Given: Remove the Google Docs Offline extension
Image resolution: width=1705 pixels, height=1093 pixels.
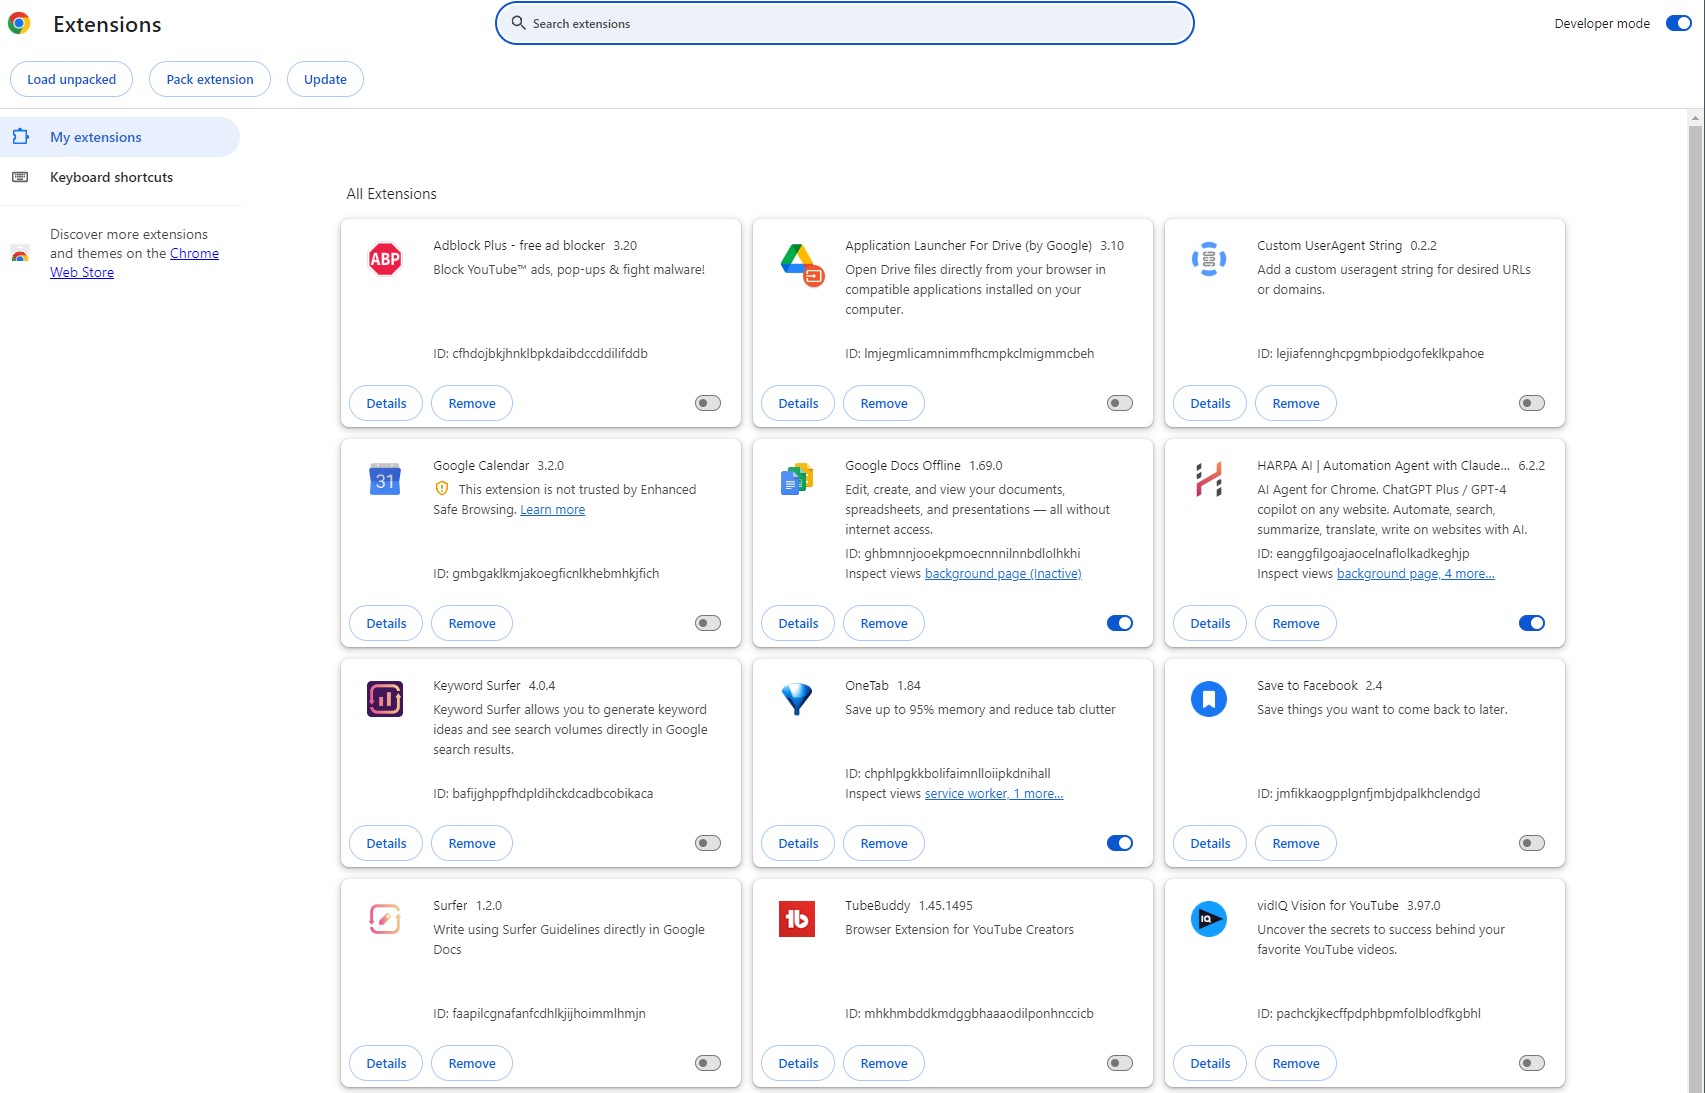Looking at the screenshot, I should pos(884,623).
